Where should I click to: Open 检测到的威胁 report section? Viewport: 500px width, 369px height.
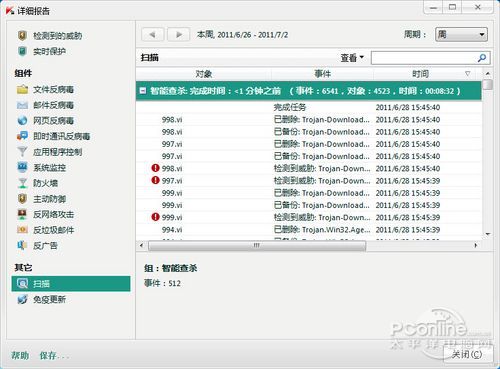[x=57, y=36]
